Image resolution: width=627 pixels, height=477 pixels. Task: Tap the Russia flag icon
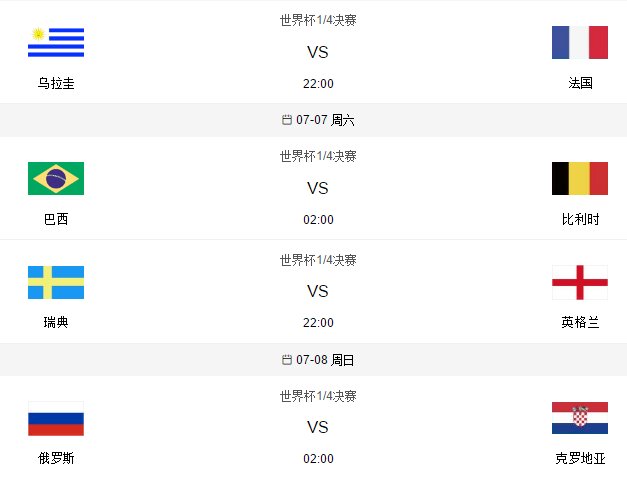56,418
